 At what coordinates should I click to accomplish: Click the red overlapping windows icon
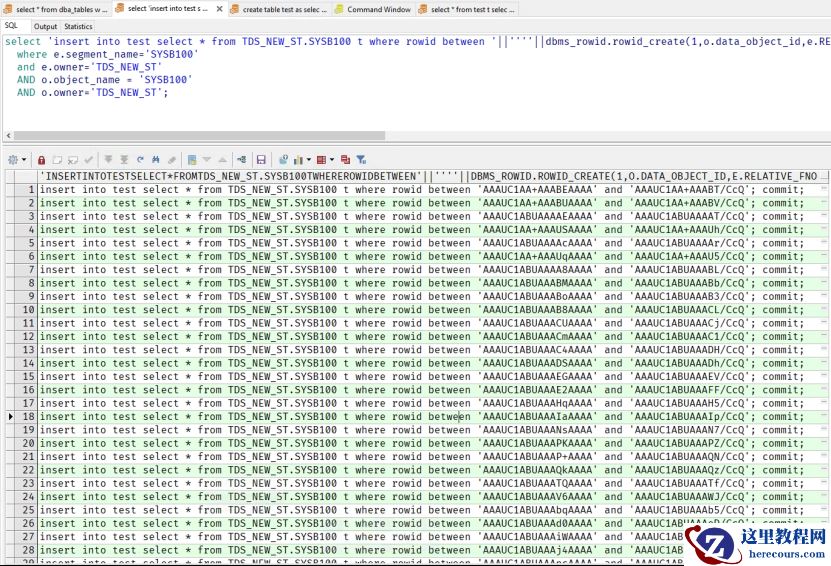pos(346,160)
